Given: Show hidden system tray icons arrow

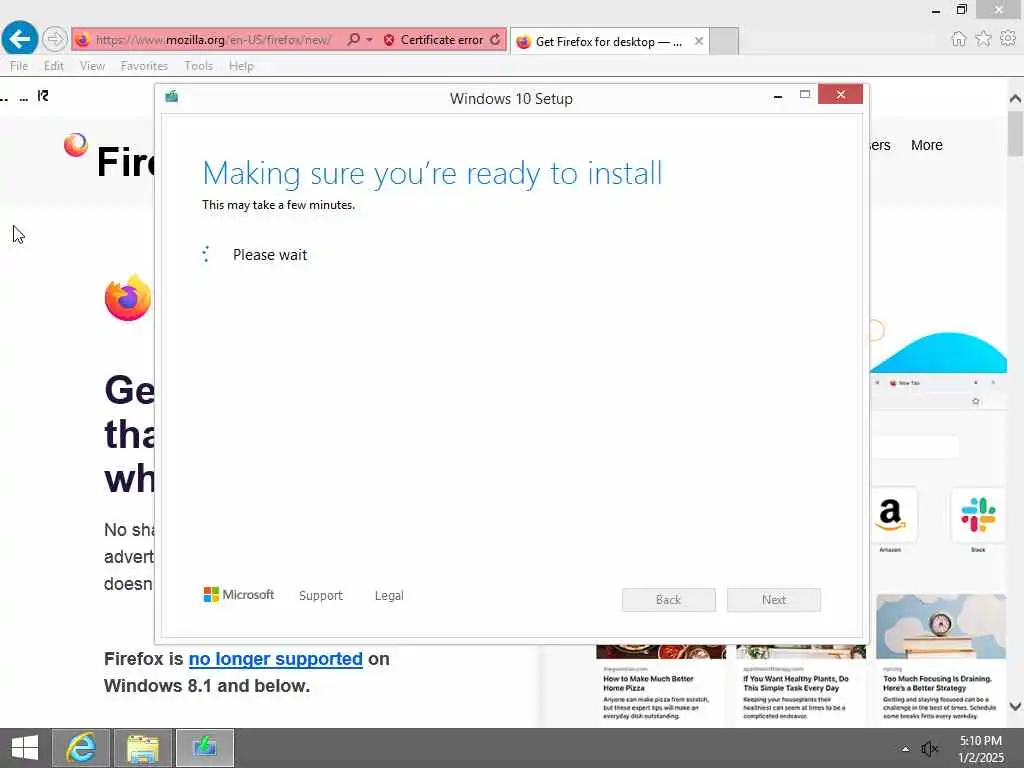Looking at the screenshot, I should click(905, 749).
